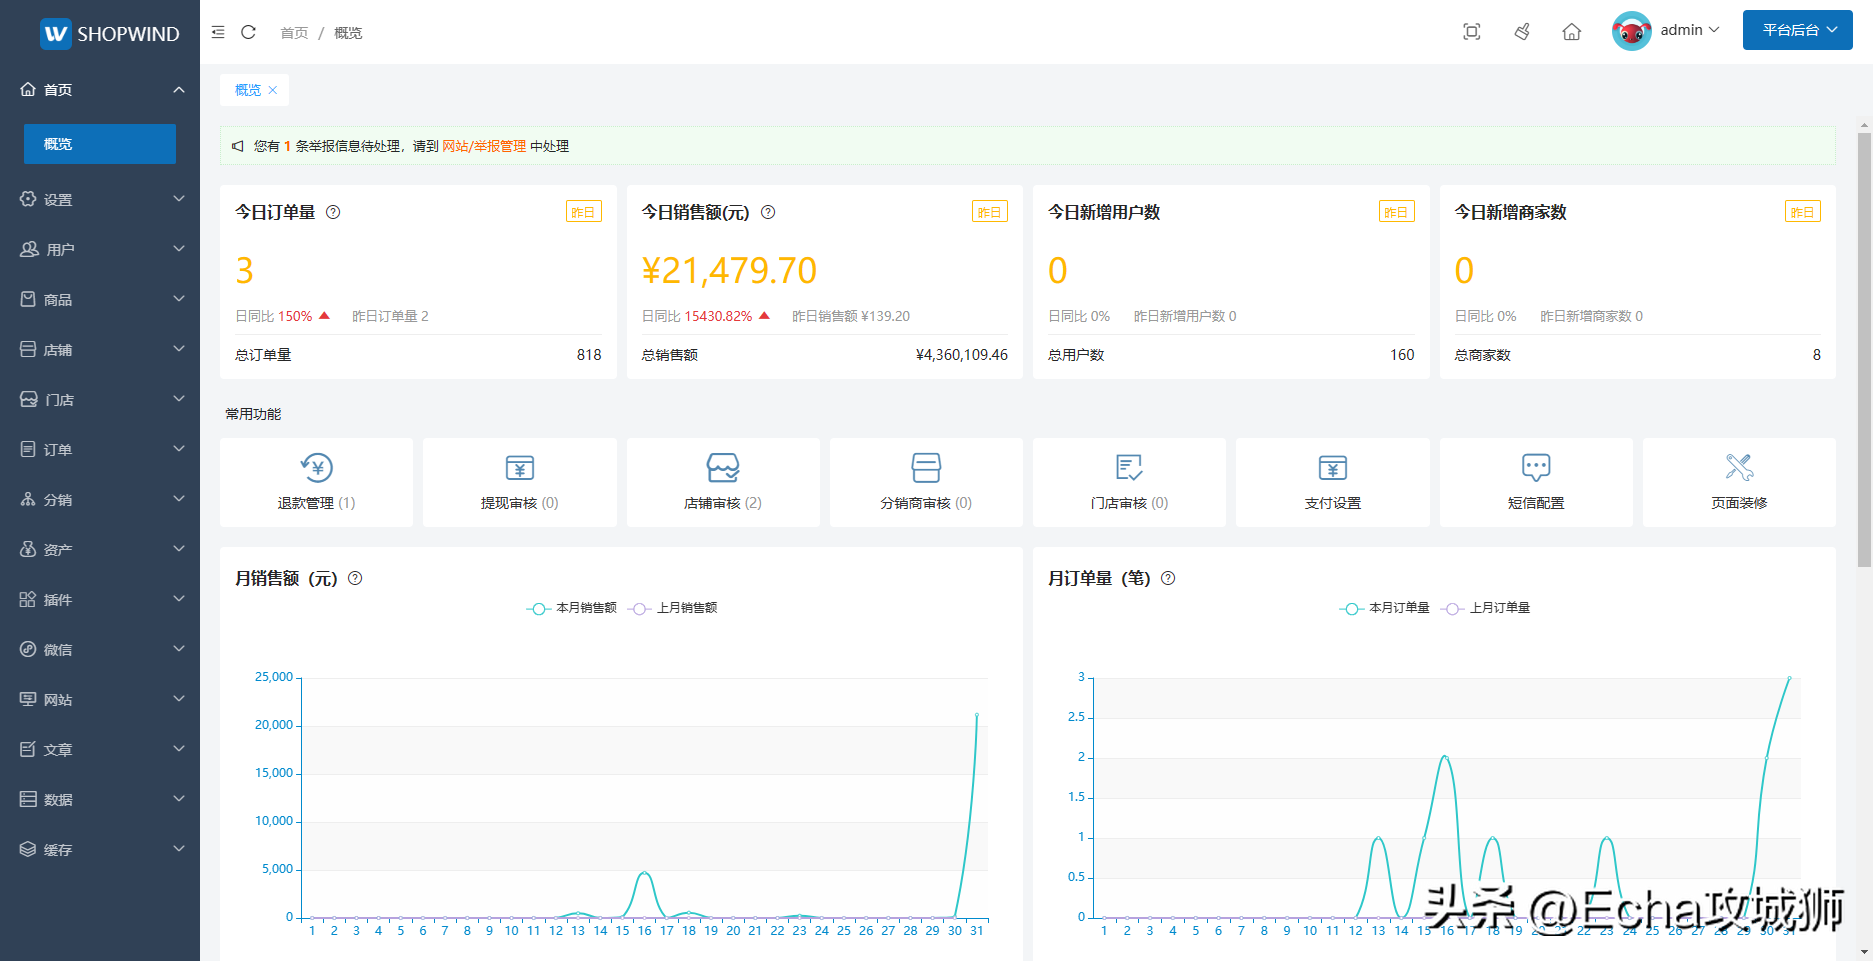The image size is (1873, 961).
Task: Switch 今日新增用户数 card to 昨日
Action: [1397, 212]
